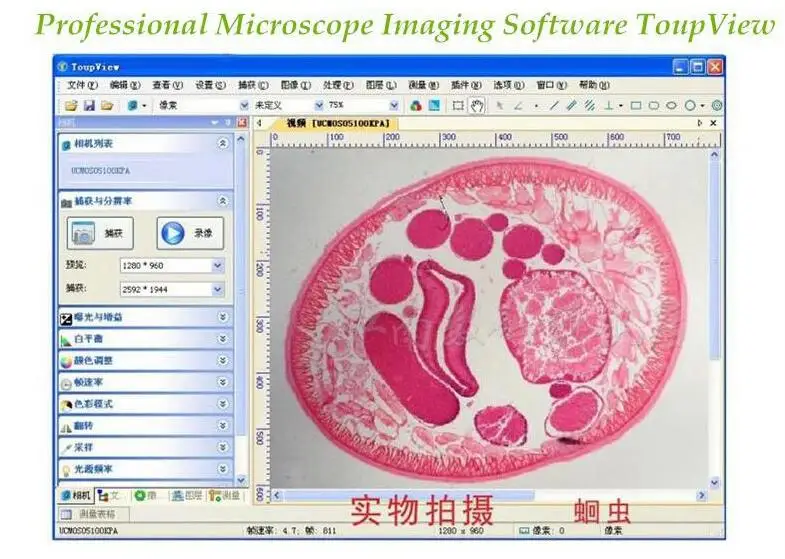Open the 未定义 magnification dropdown
Viewport: 785px width, 559px height.
click(319, 106)
